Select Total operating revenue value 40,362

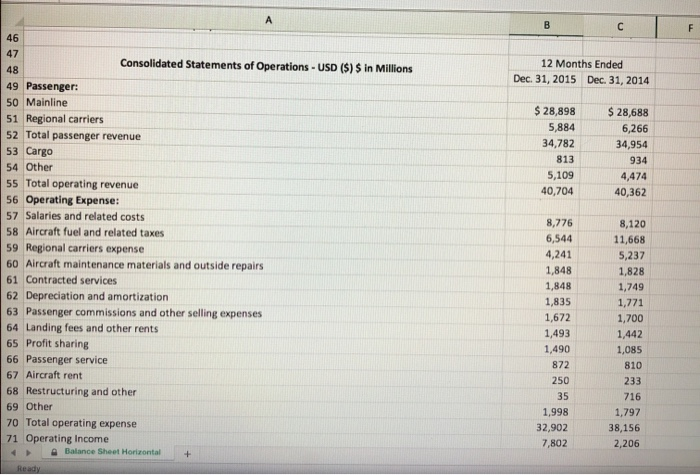click(630, 192)
